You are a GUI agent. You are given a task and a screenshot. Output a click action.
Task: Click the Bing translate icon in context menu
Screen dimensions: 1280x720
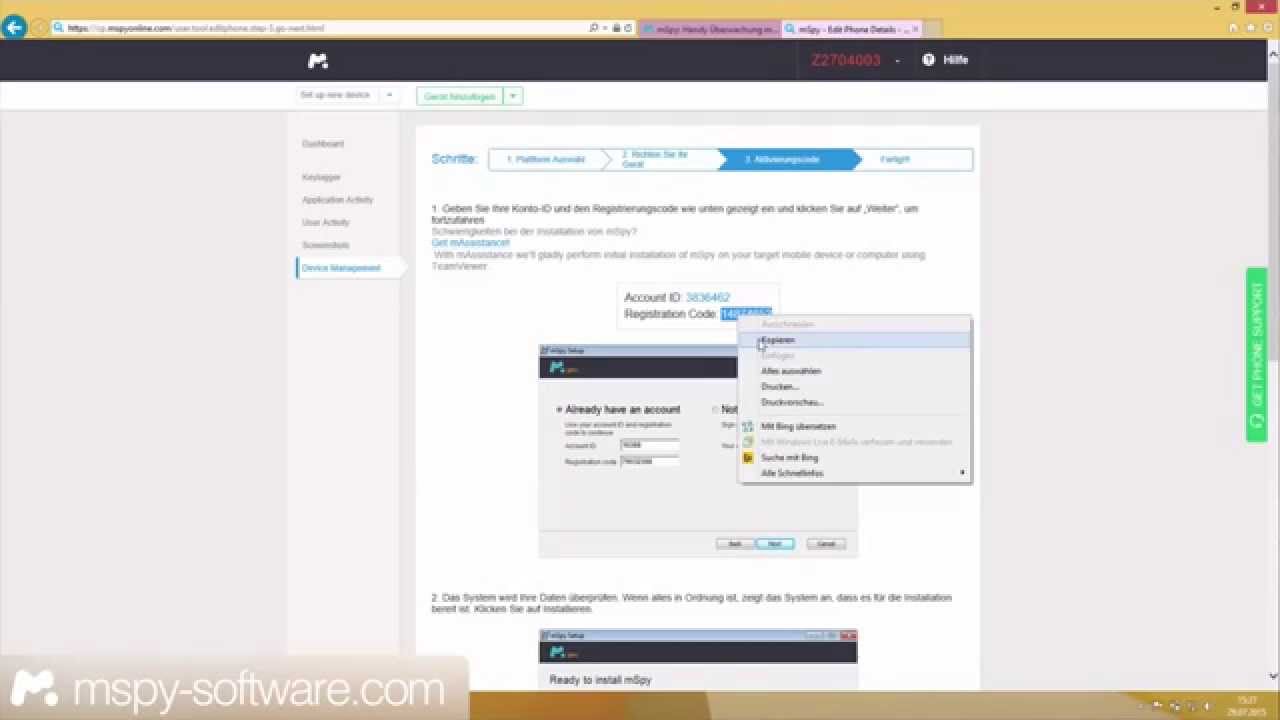tap(748, 426)
